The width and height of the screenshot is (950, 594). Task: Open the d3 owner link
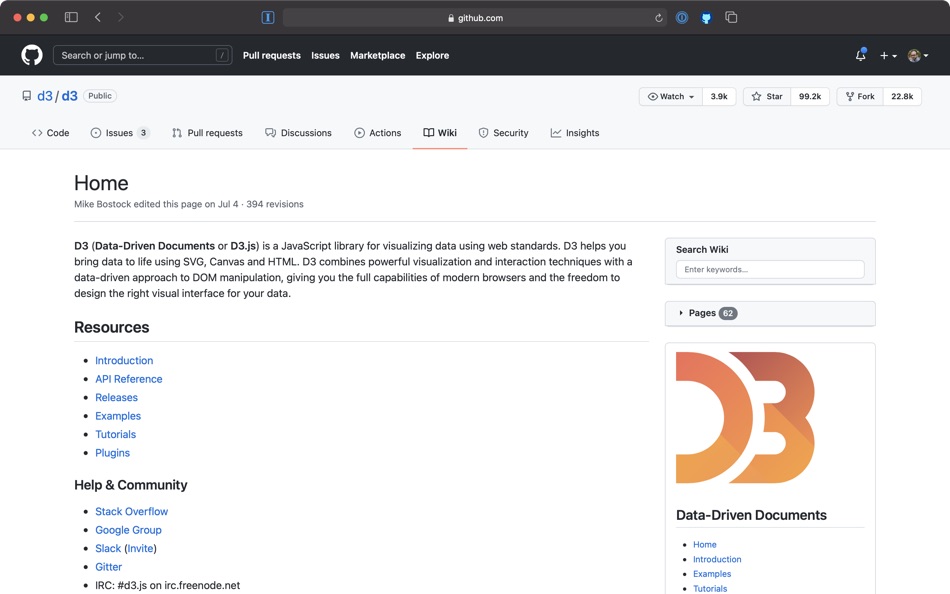(x=45, y=96)
